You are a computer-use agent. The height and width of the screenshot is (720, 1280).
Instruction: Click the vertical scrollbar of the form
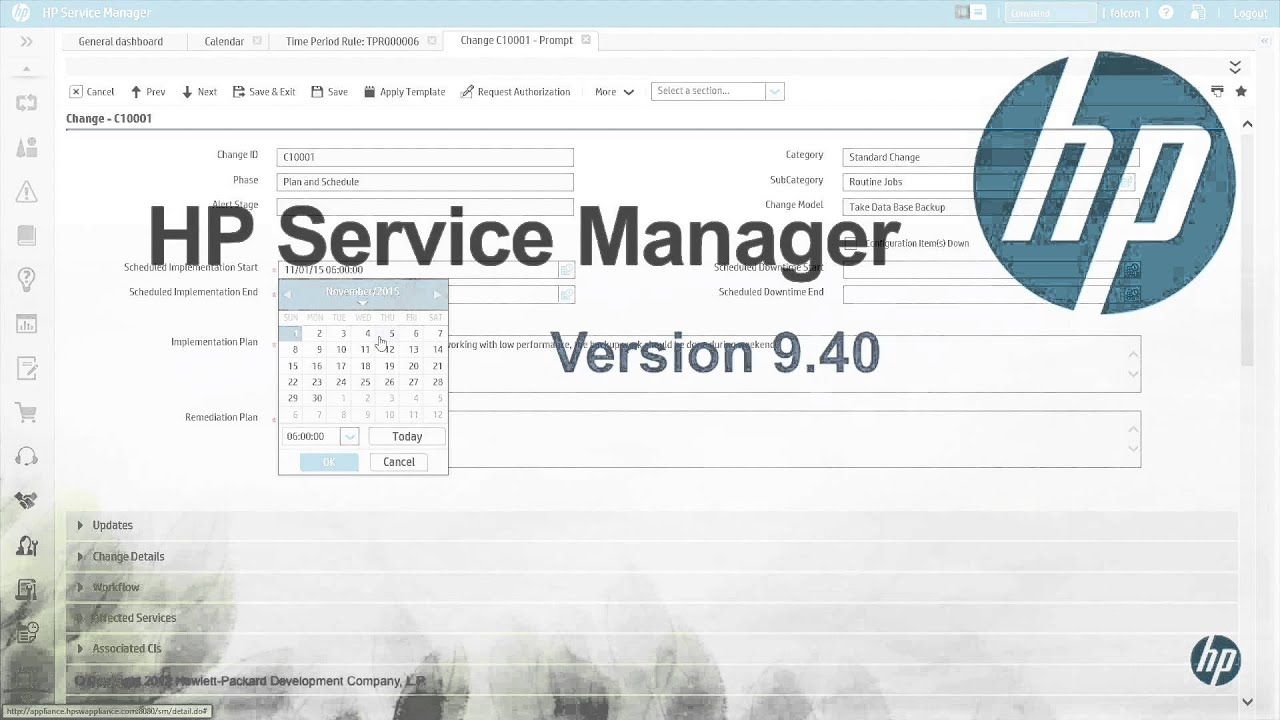[x=1247, y=250]
